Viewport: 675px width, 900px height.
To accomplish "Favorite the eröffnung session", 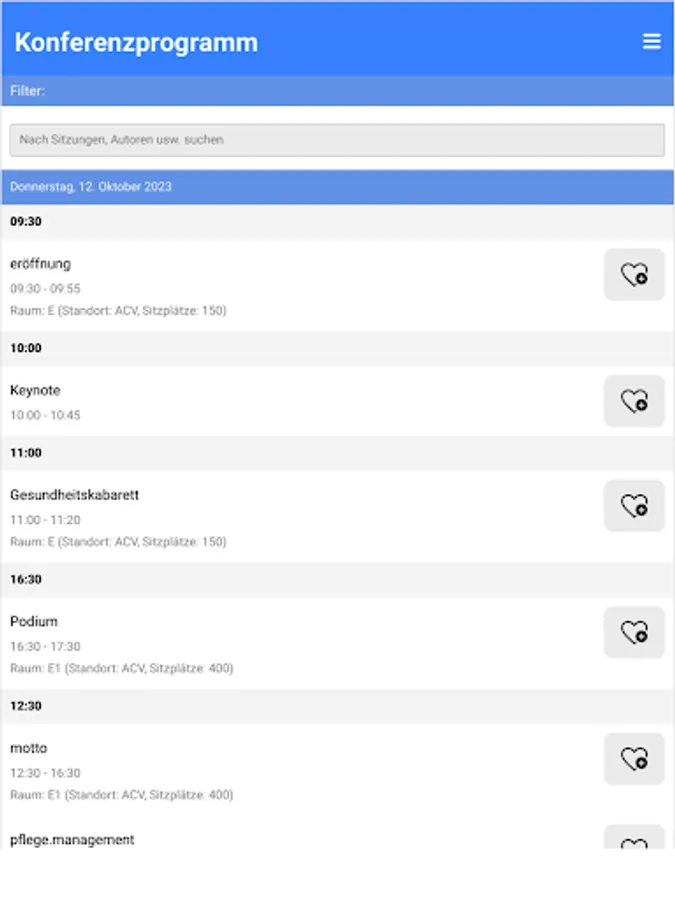I will 634,275.
